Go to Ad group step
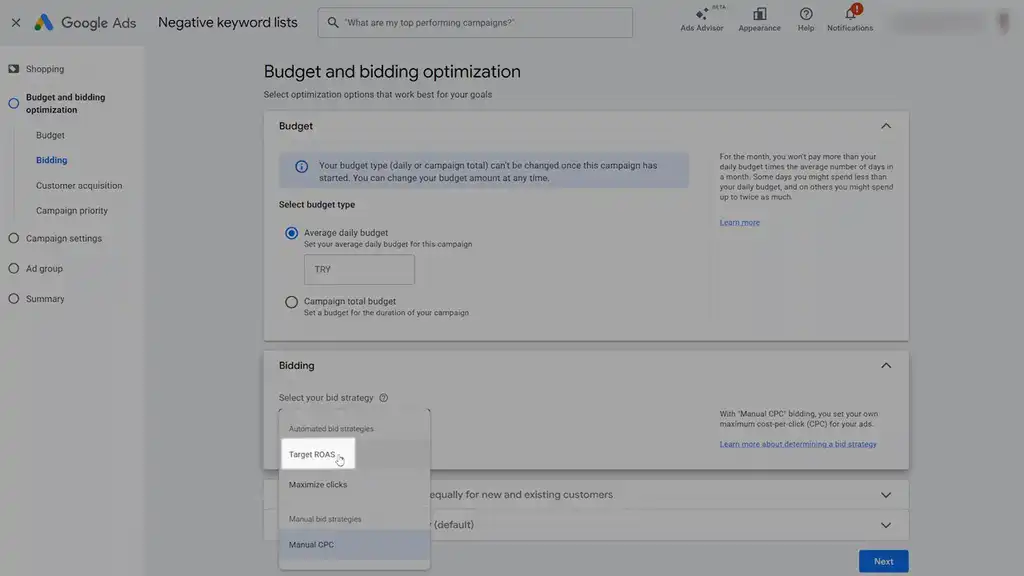The width and height of the screenshot is (1024, 576). point(44,268)
